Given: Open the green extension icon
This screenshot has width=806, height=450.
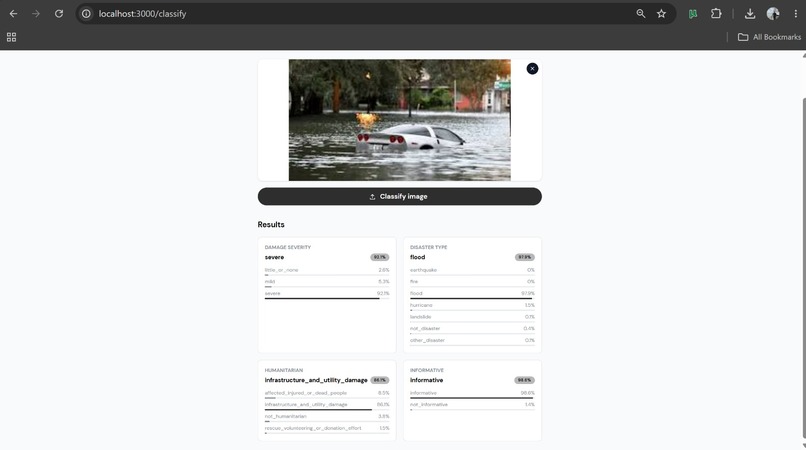Looking at the screenshot, I should (x=693, y=14).
